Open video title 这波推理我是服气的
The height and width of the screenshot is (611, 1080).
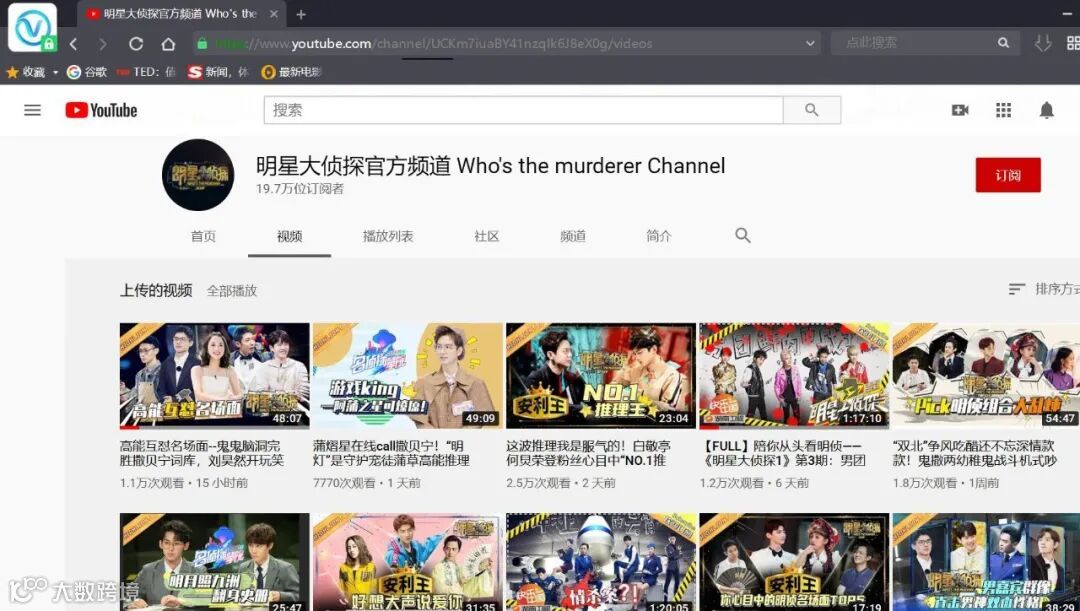coord(588,453)
